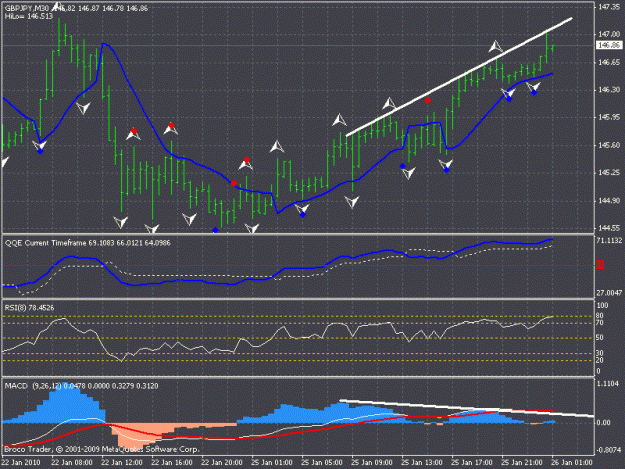Click the 147.35 price axis label
The image size is (625, 469).
pos(609,7)
